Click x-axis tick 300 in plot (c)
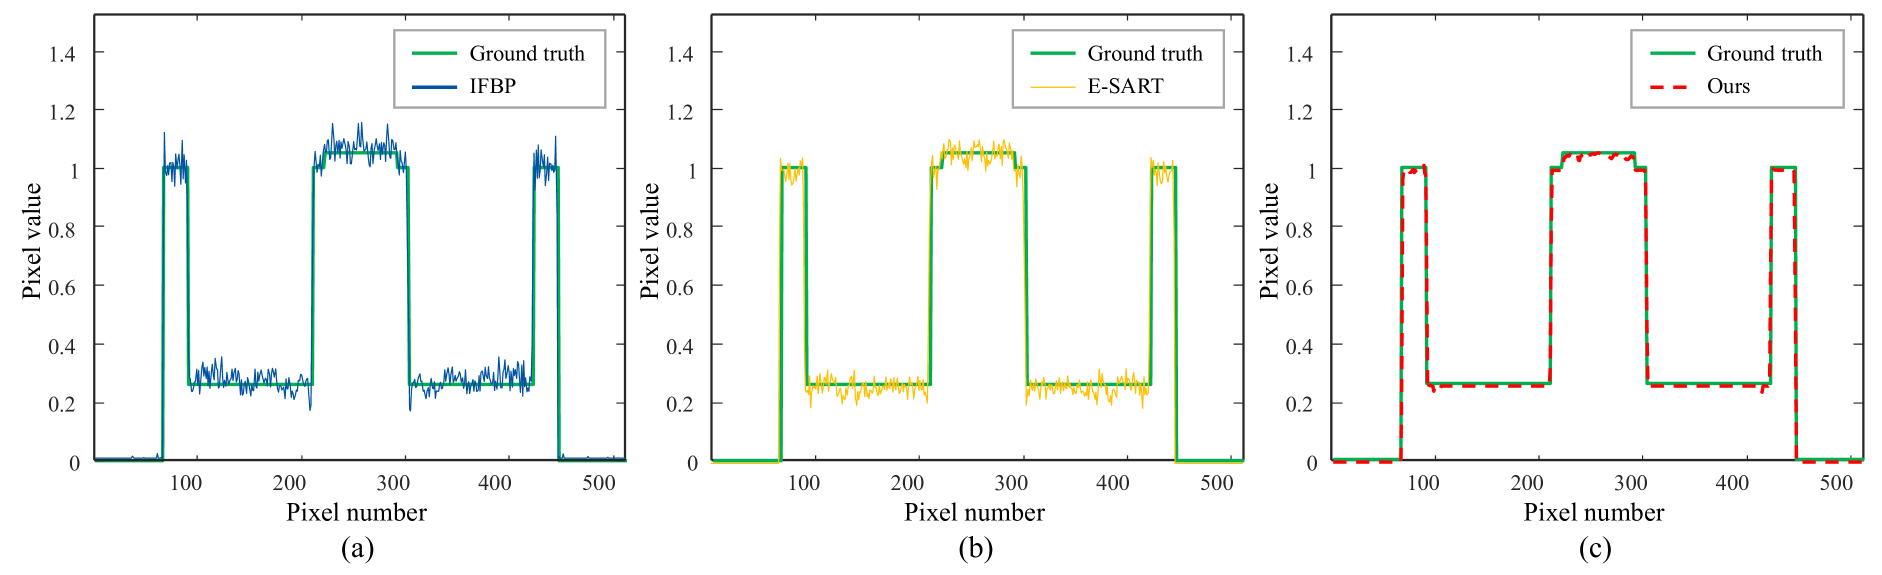The image size is (1882, 575). pos(1630,483)
